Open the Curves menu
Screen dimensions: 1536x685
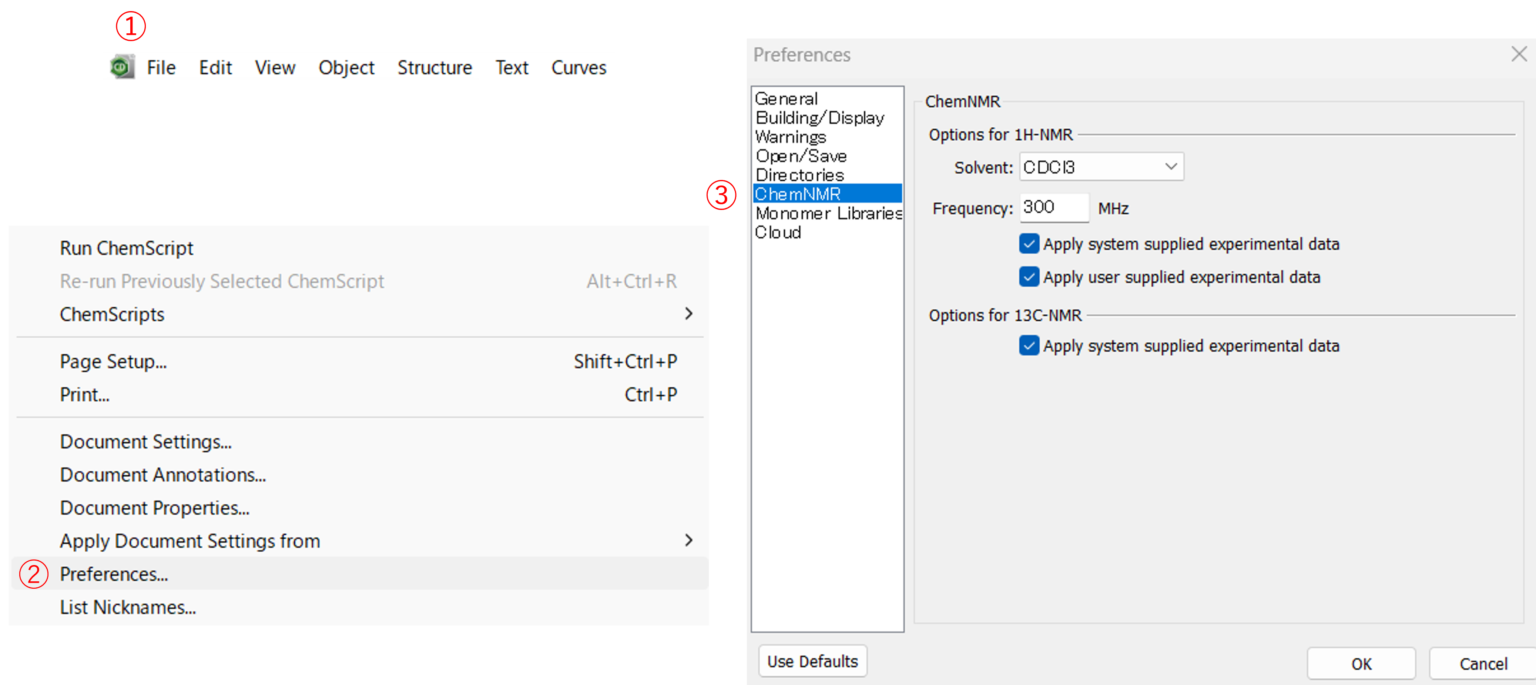[579, 67]
